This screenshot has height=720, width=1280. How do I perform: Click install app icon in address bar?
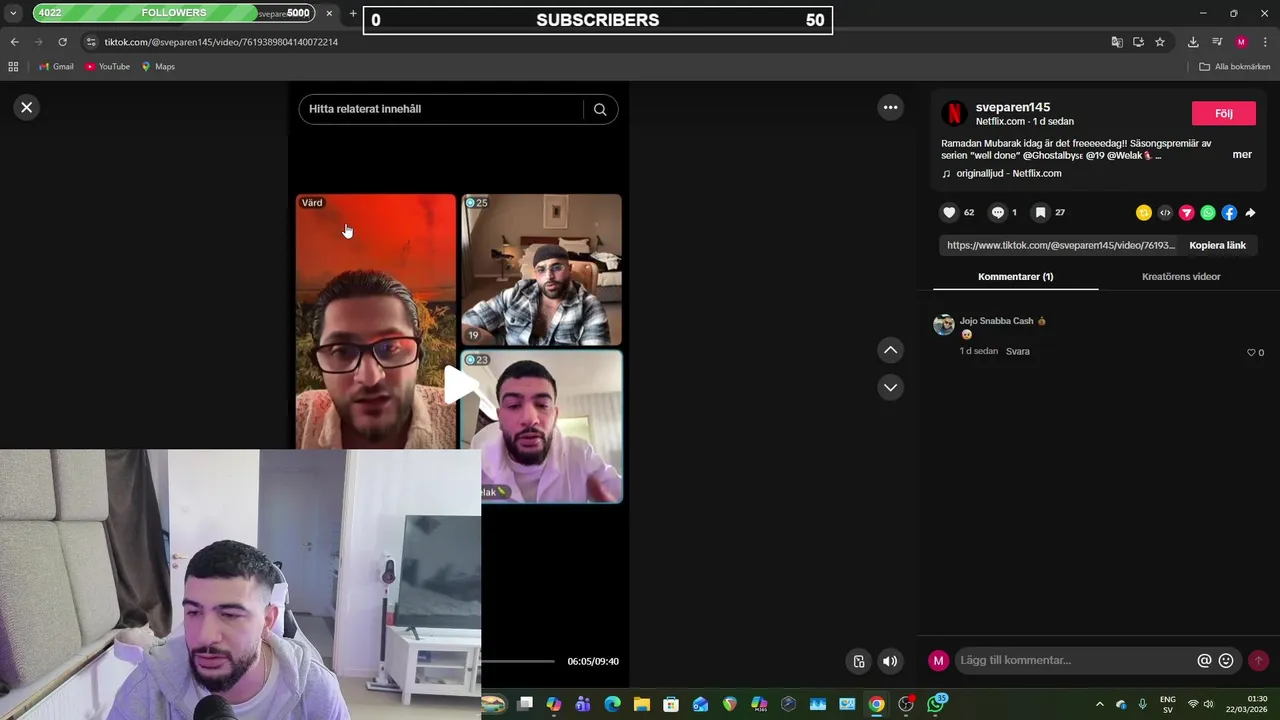click(1138, 42)
